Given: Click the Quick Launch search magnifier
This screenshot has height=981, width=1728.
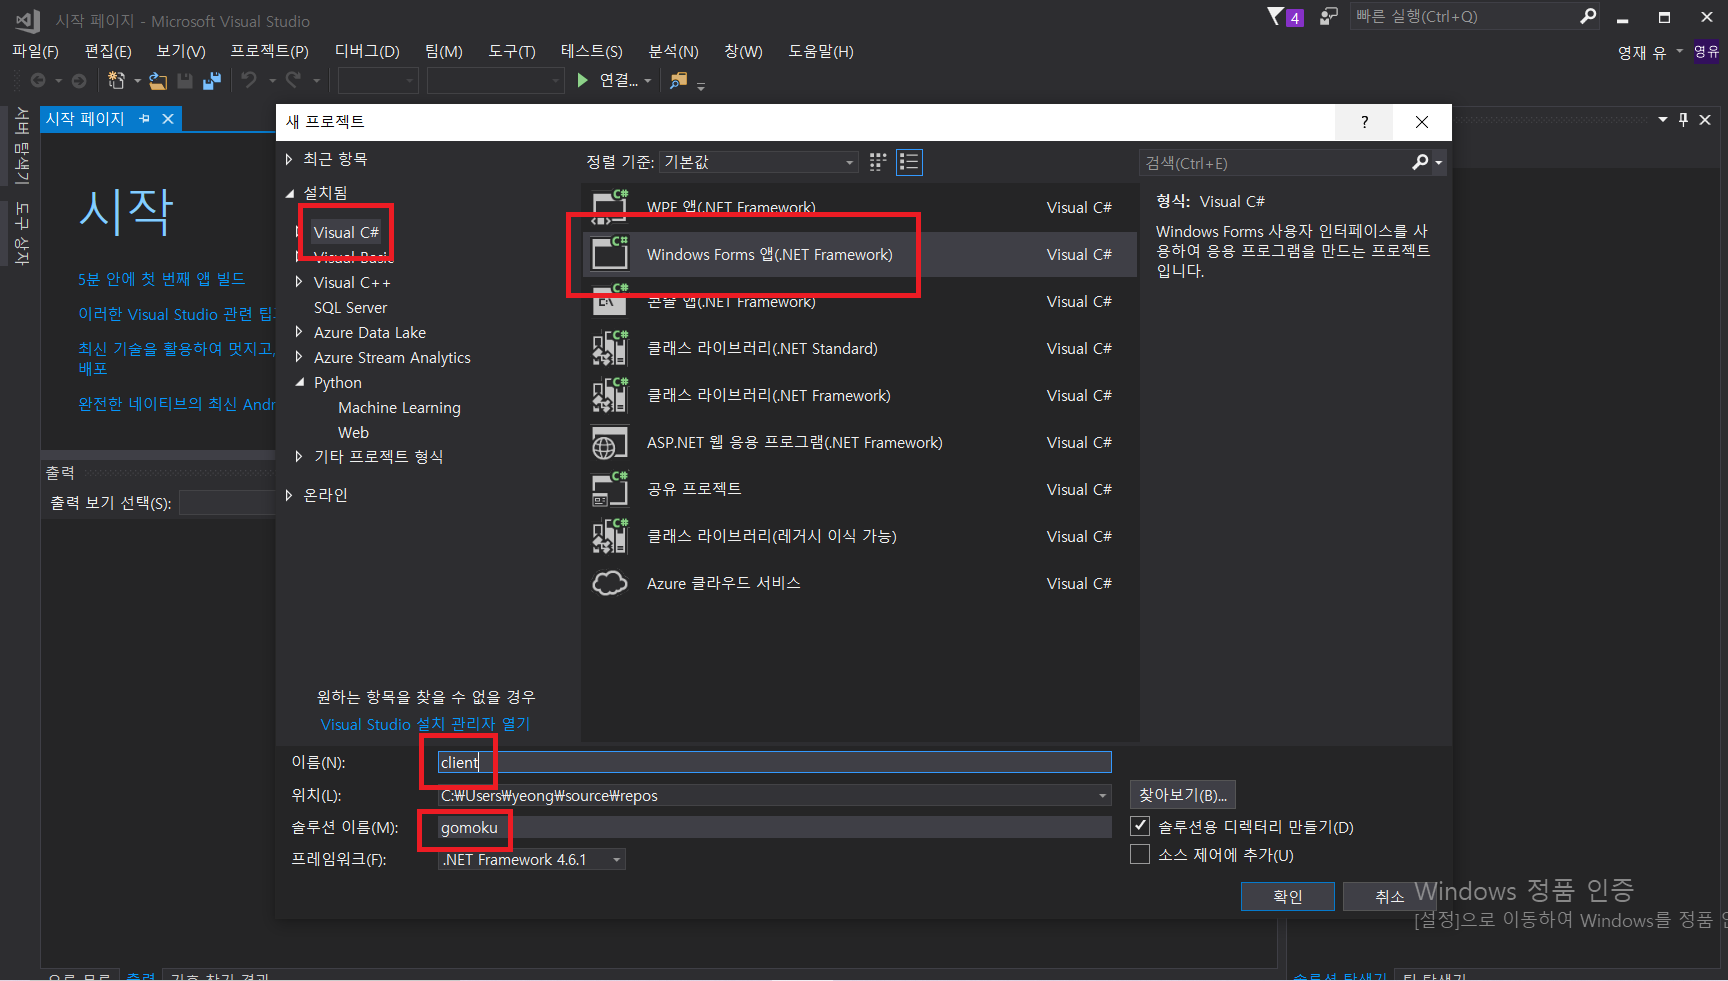Looking at the screenshot, I should click(x=1588, y=16).
